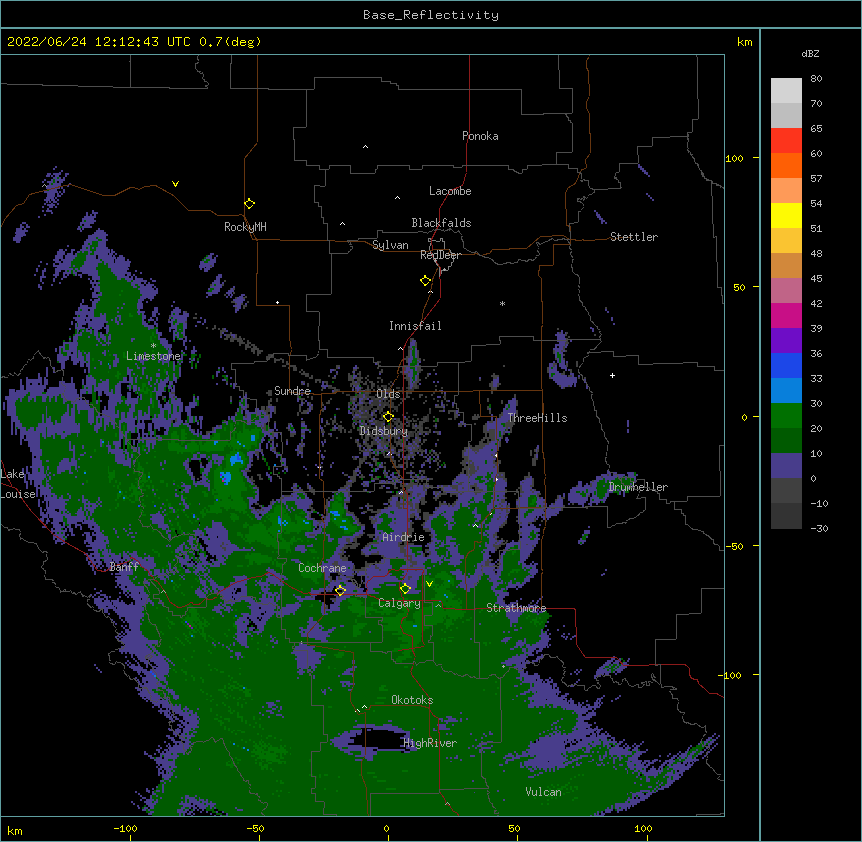Pick the red 65–60 dBZ legend swatch
The height and width of the screenshot is (842, 862).
[x=786, y=141]
